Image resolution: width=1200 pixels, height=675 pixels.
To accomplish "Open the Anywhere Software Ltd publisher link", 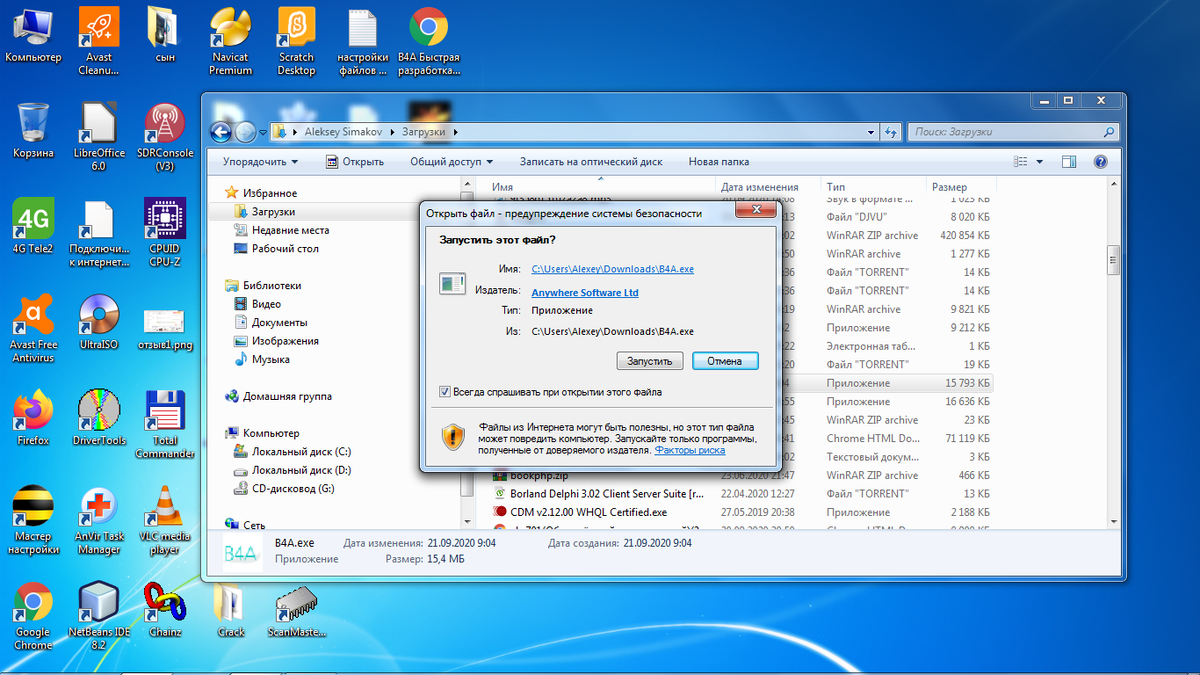I will click(x=585, y=293).
